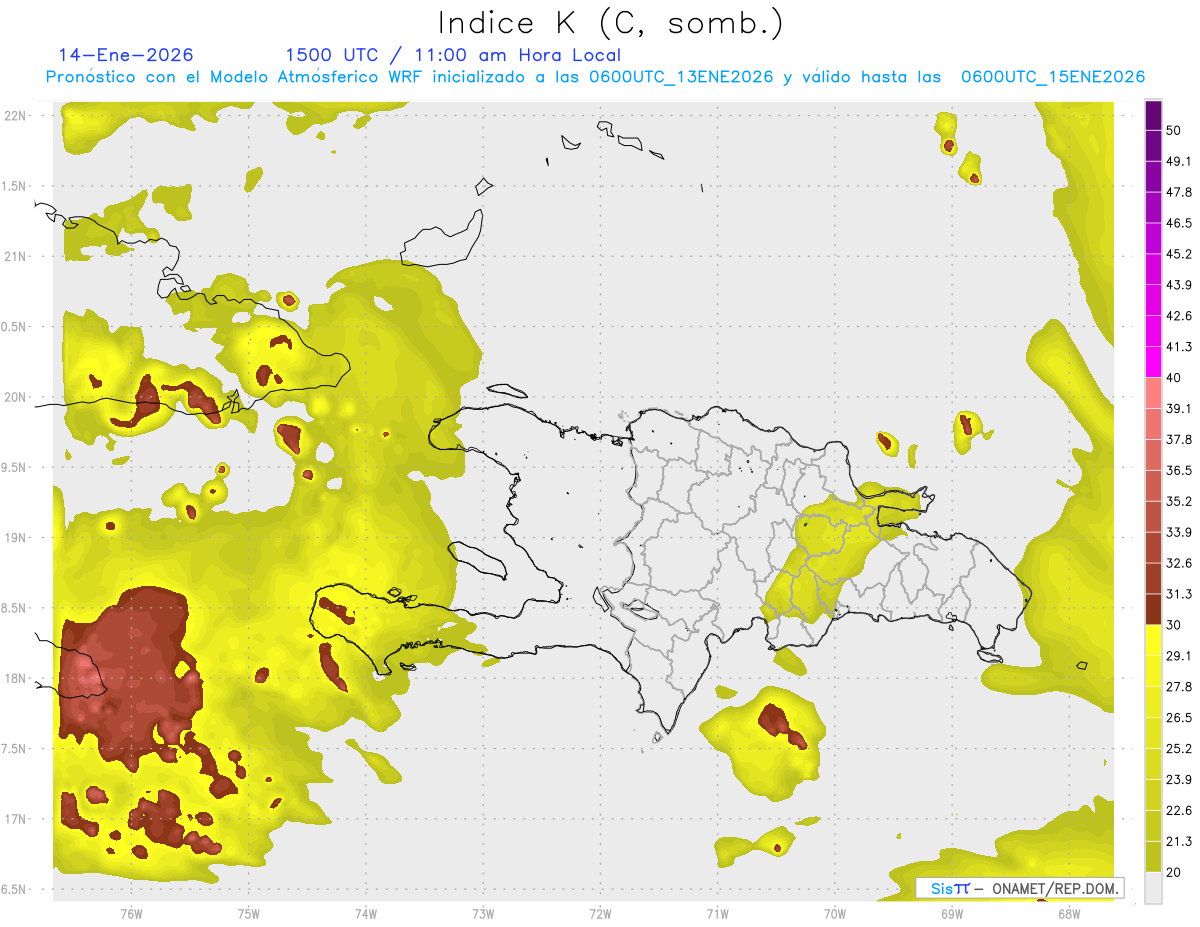This screenshot has height=927, width=1200.
Task: Click the colorbar value "27.8"
Action: tap(1179, 687)
